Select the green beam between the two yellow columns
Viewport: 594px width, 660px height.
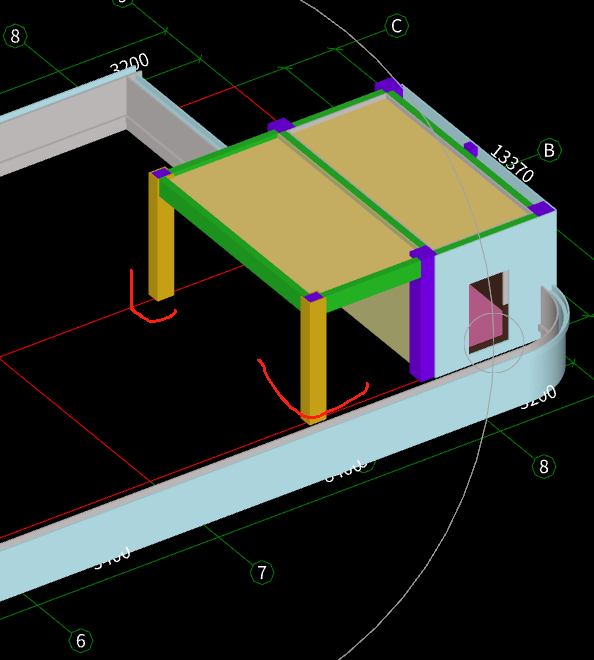(x=232, y=246)
